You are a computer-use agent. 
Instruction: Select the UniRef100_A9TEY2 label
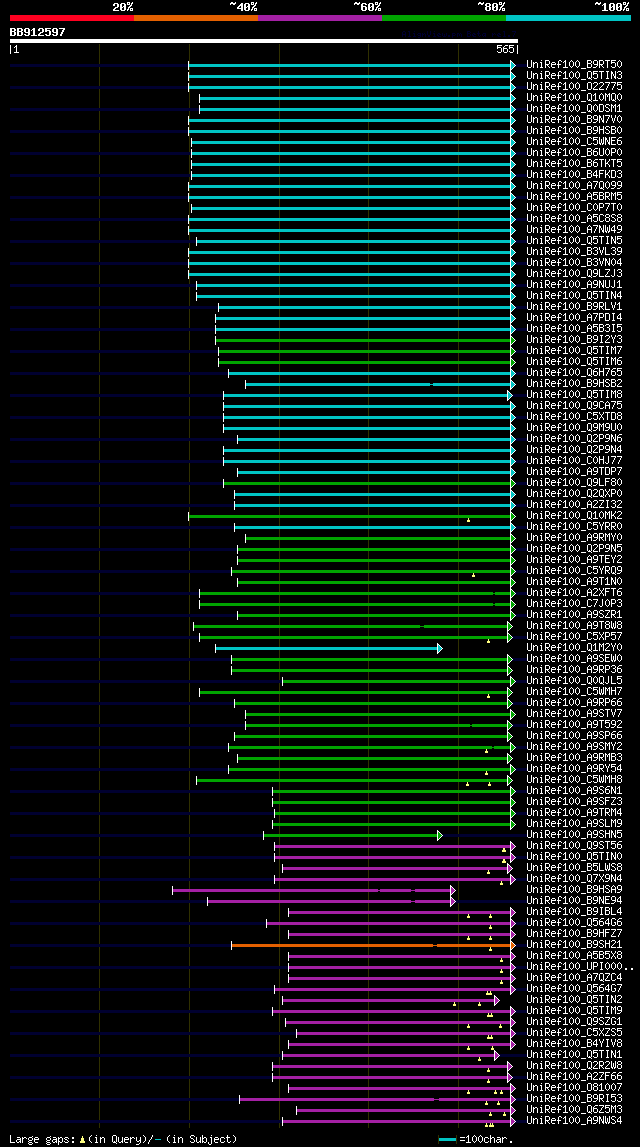pyautogui.click(x=574, y=560)
